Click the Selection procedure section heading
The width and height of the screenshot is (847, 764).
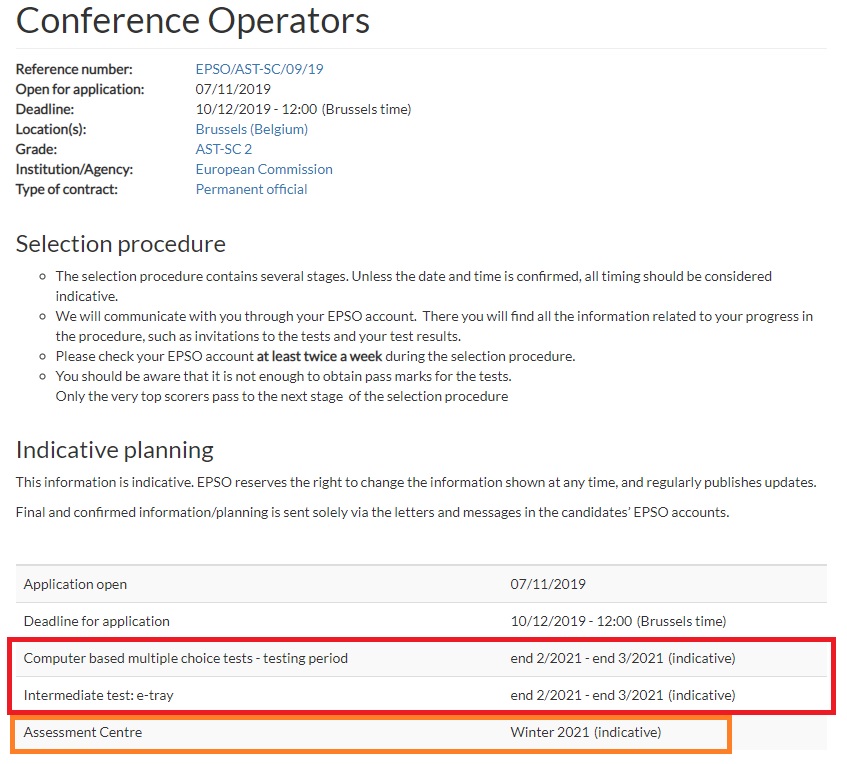point(121,244)
